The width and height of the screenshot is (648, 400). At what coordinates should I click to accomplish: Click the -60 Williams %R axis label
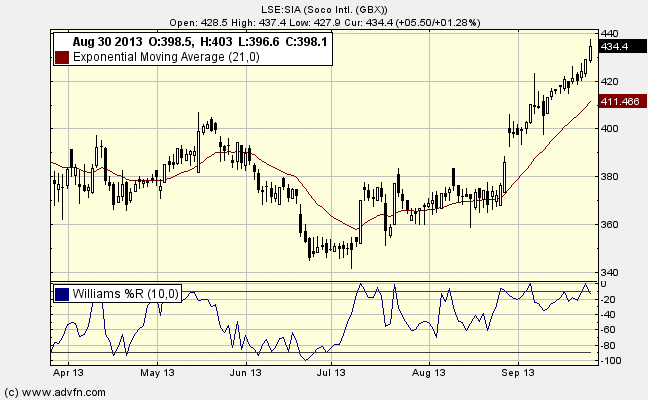coord(610,330)
